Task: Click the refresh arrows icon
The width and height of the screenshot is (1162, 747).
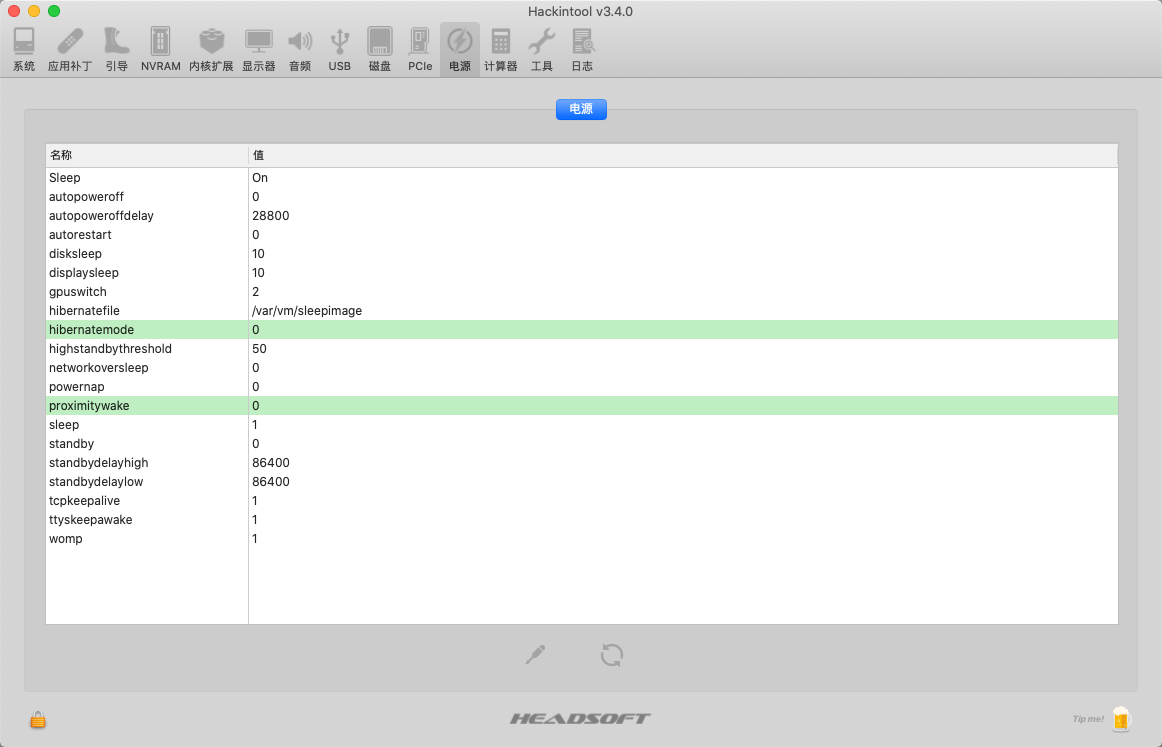Action: pos(611,654)
